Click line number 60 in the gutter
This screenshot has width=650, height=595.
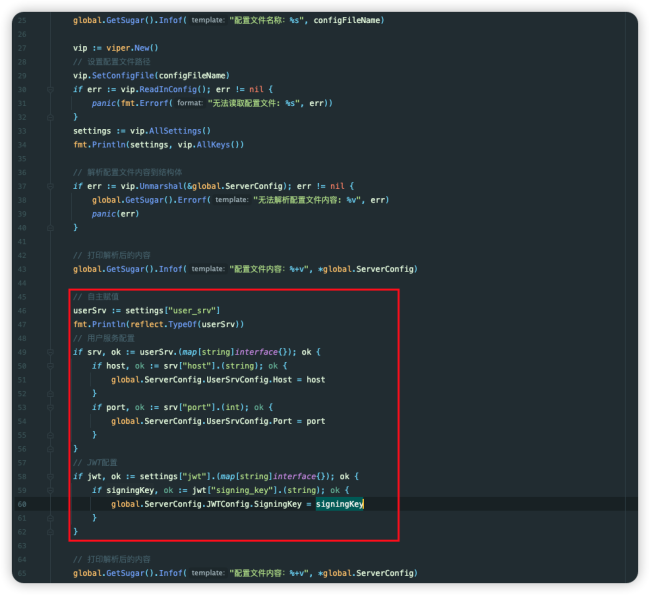pos(22,504)
